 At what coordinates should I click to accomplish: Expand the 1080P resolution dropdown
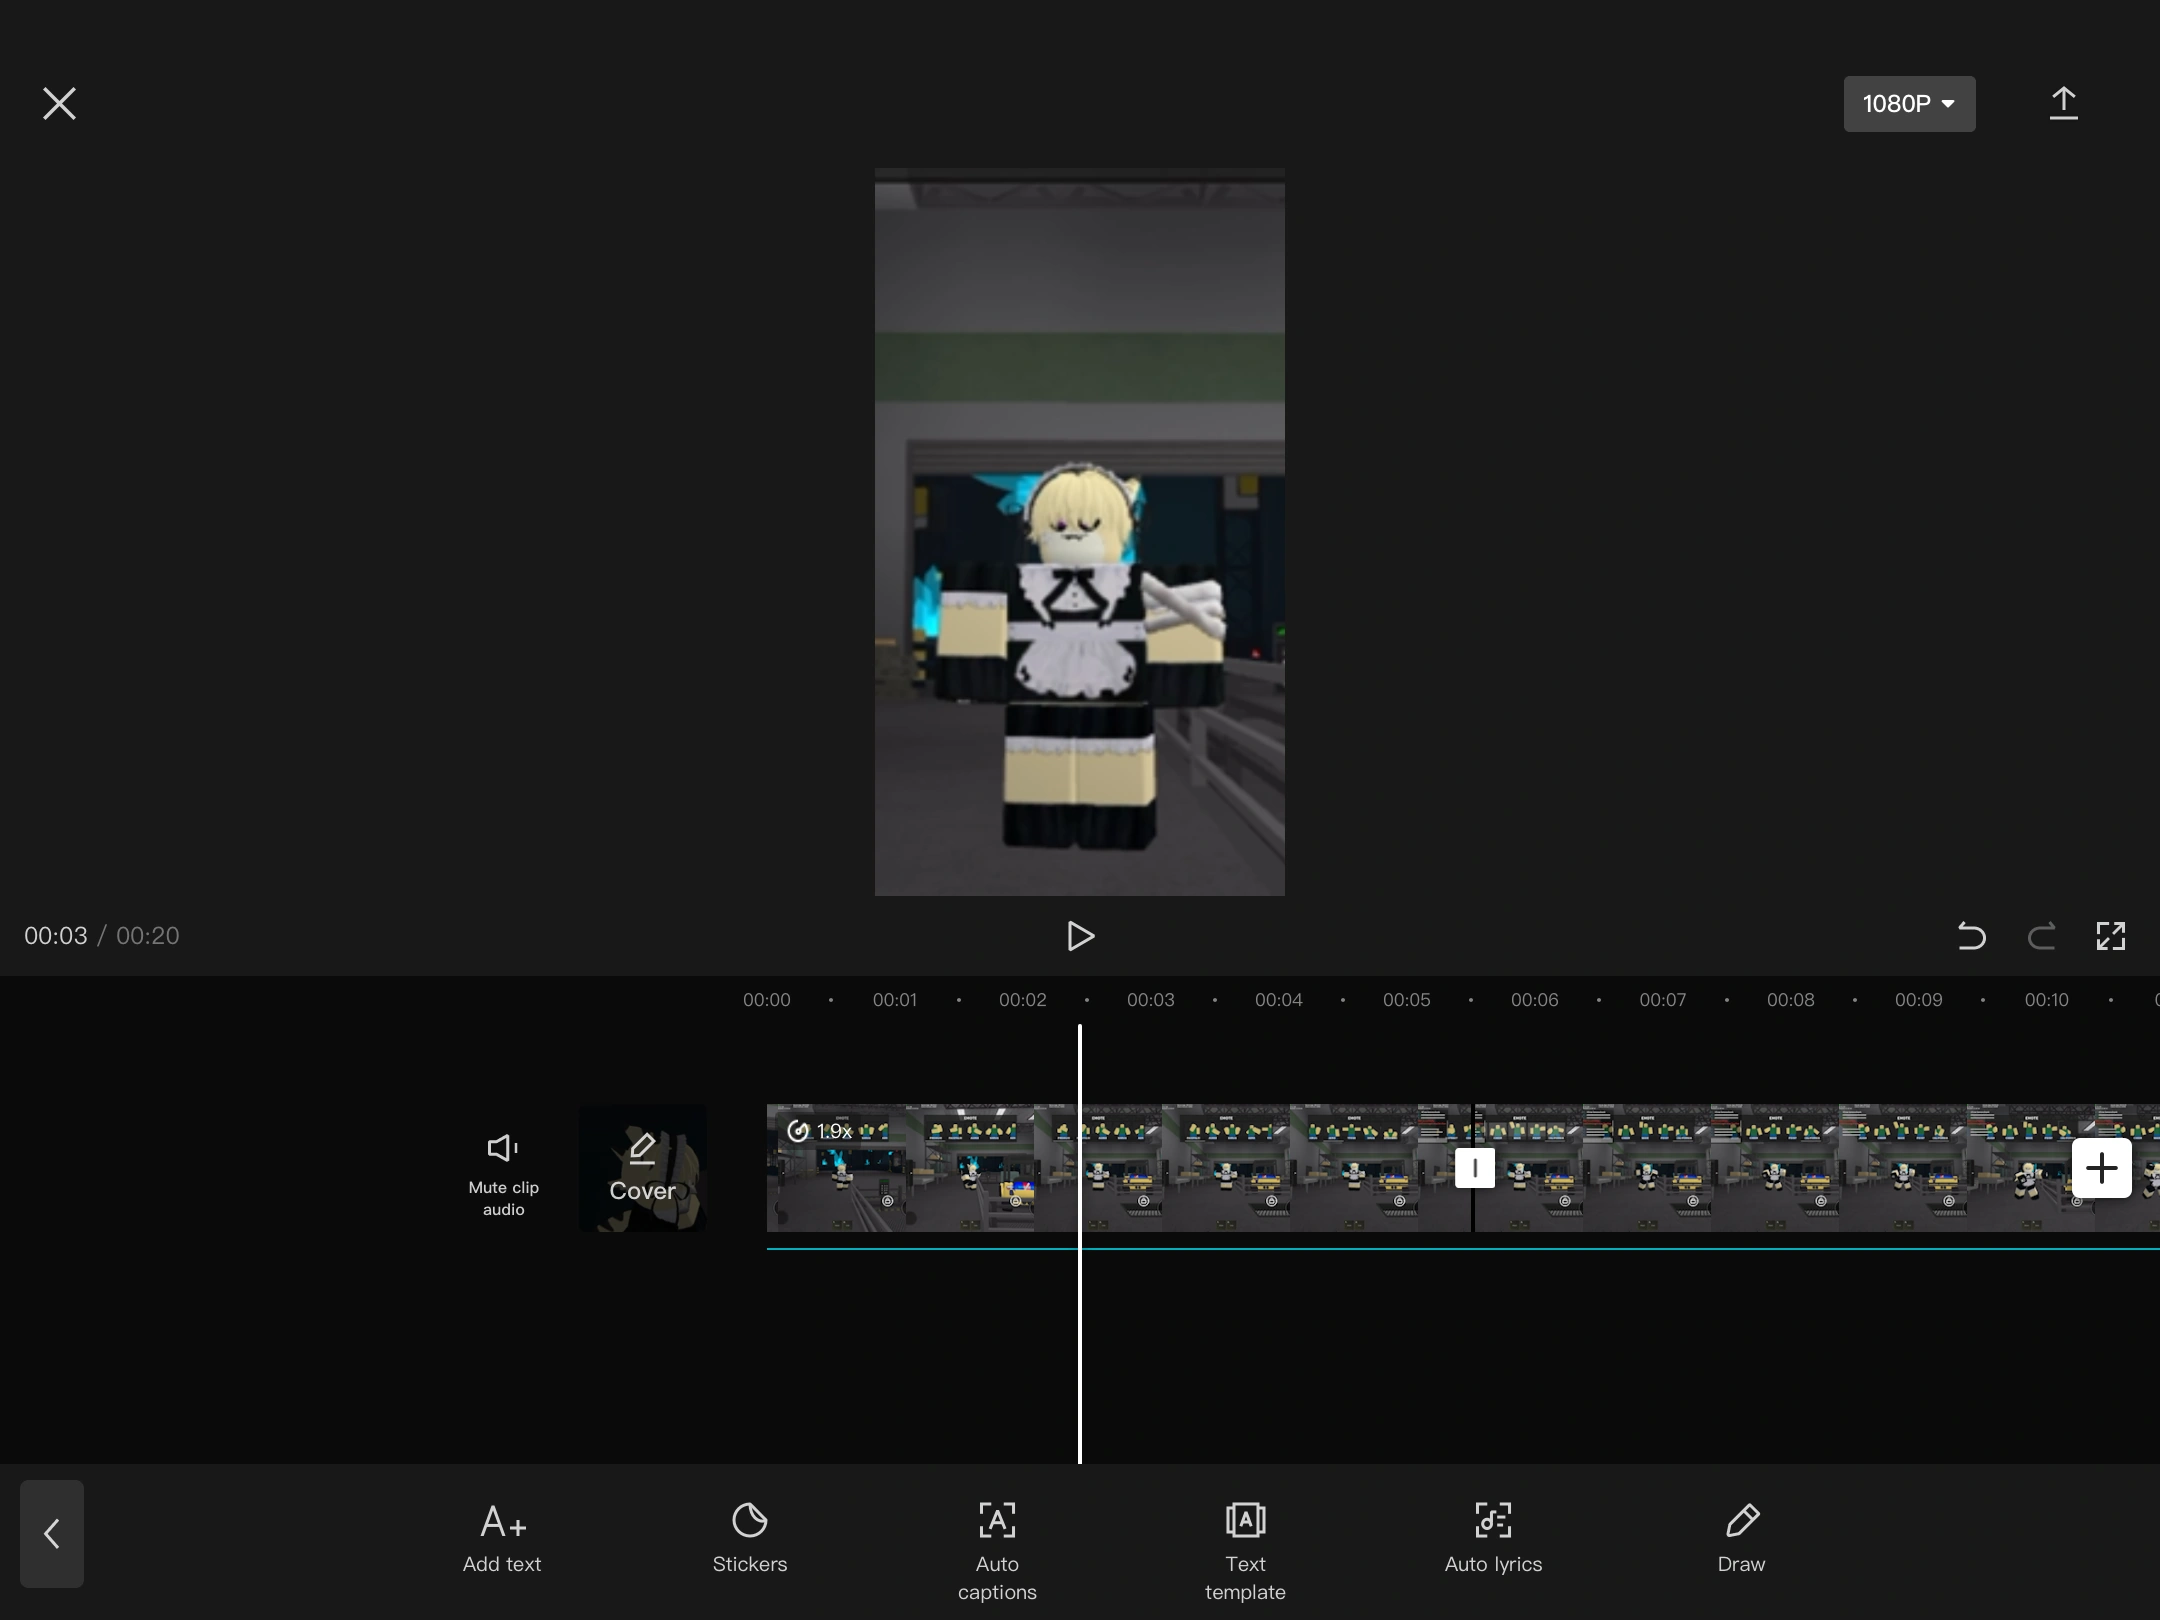[1908, 104]
